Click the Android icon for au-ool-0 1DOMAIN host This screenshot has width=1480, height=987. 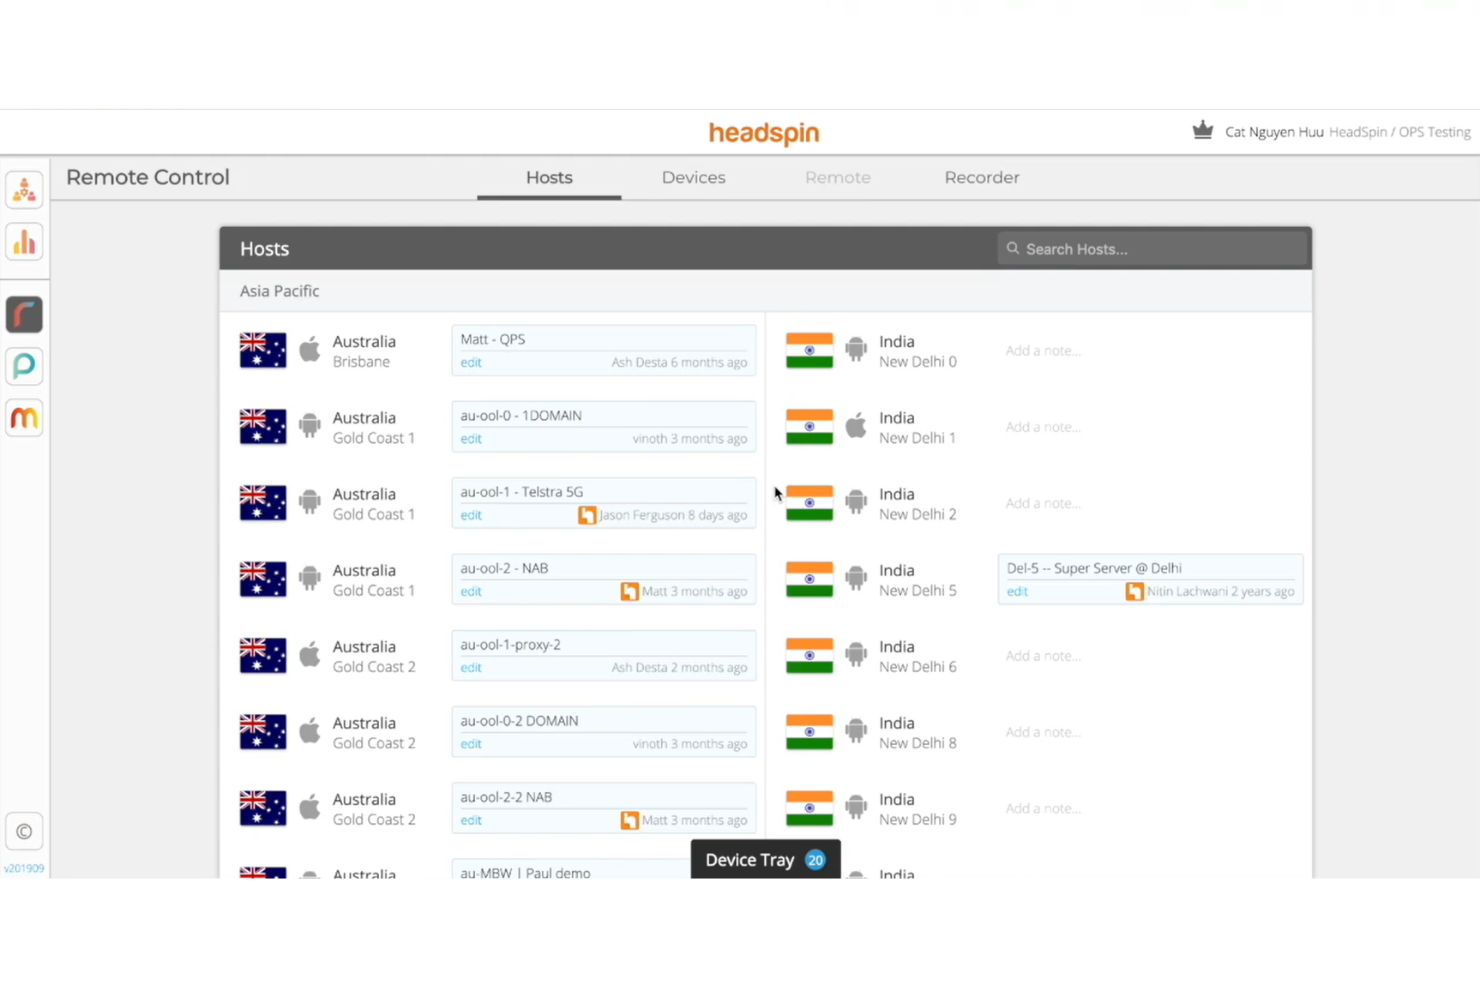[x=310, y=426]
